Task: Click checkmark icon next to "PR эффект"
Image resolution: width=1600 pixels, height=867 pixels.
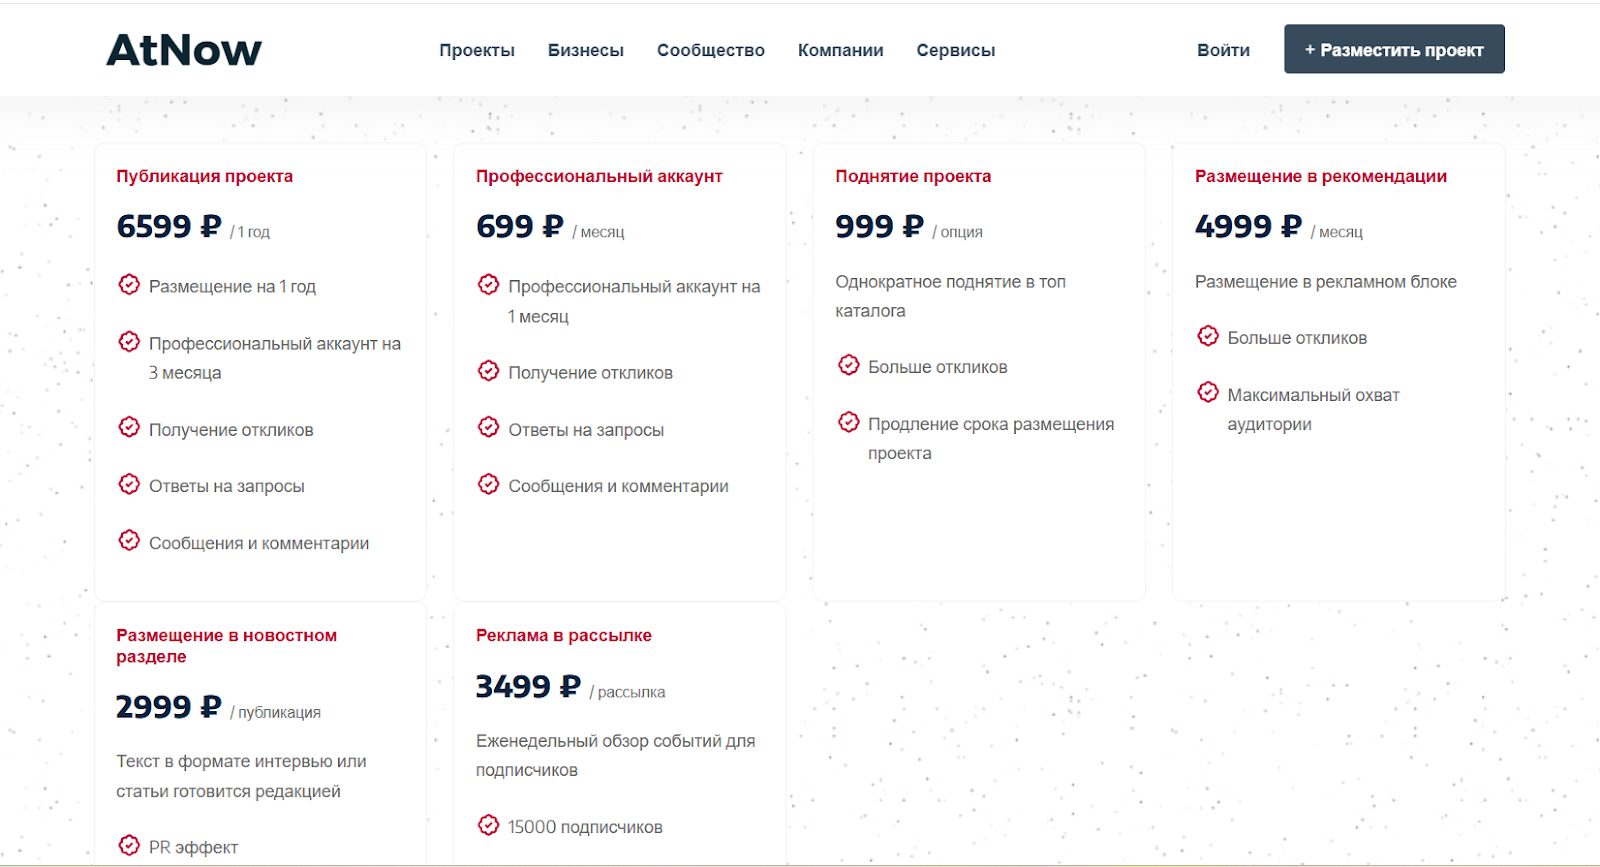Action: click(x=129, y=845)
